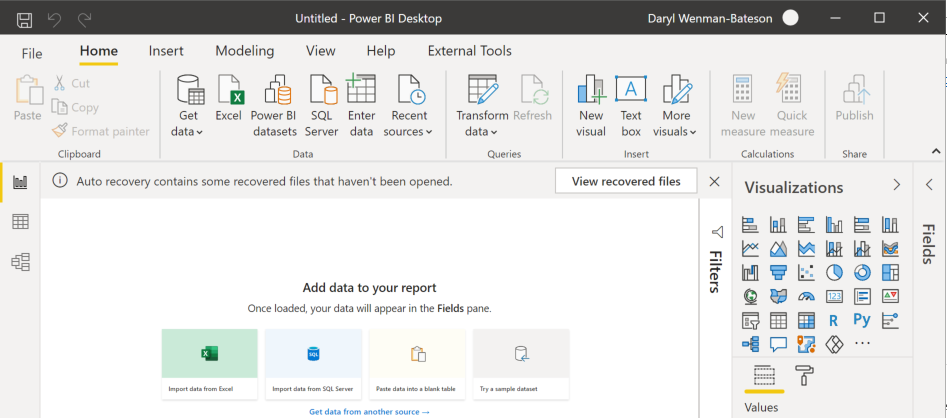This screenshot has width=947, height=418.
Task: Click Copy in the Clipboard group
Action: pos(75,107)
